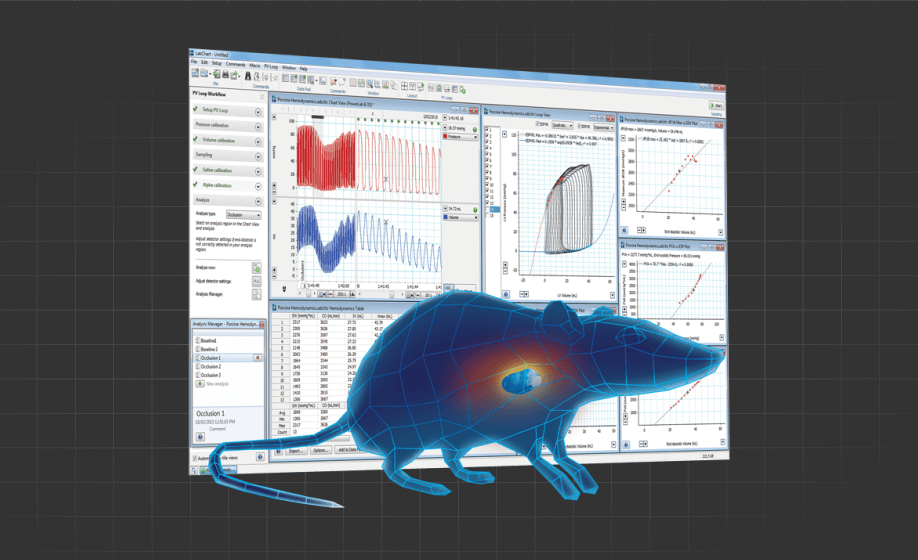
Task: Click the open folder icon in File toolbar
Action: coord(204,73)
